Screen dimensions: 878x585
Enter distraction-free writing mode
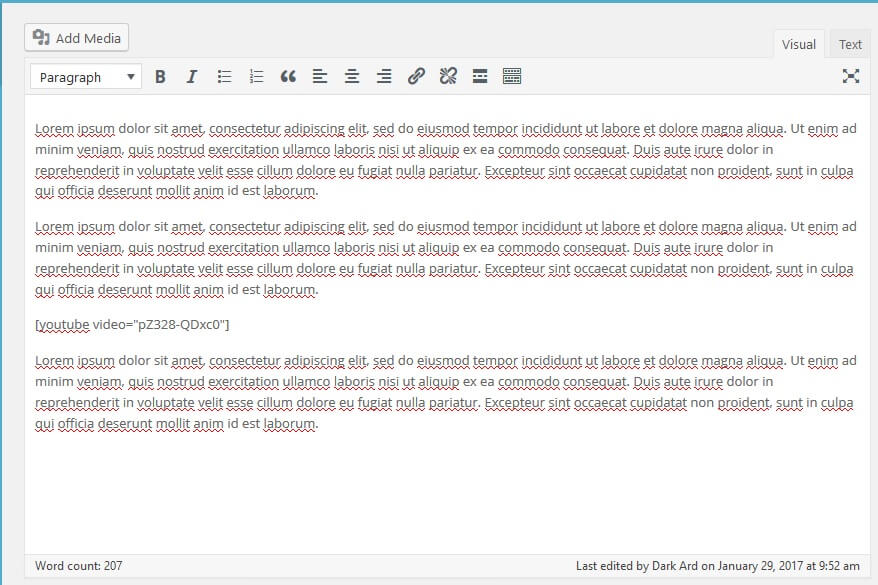pos(850,77)
